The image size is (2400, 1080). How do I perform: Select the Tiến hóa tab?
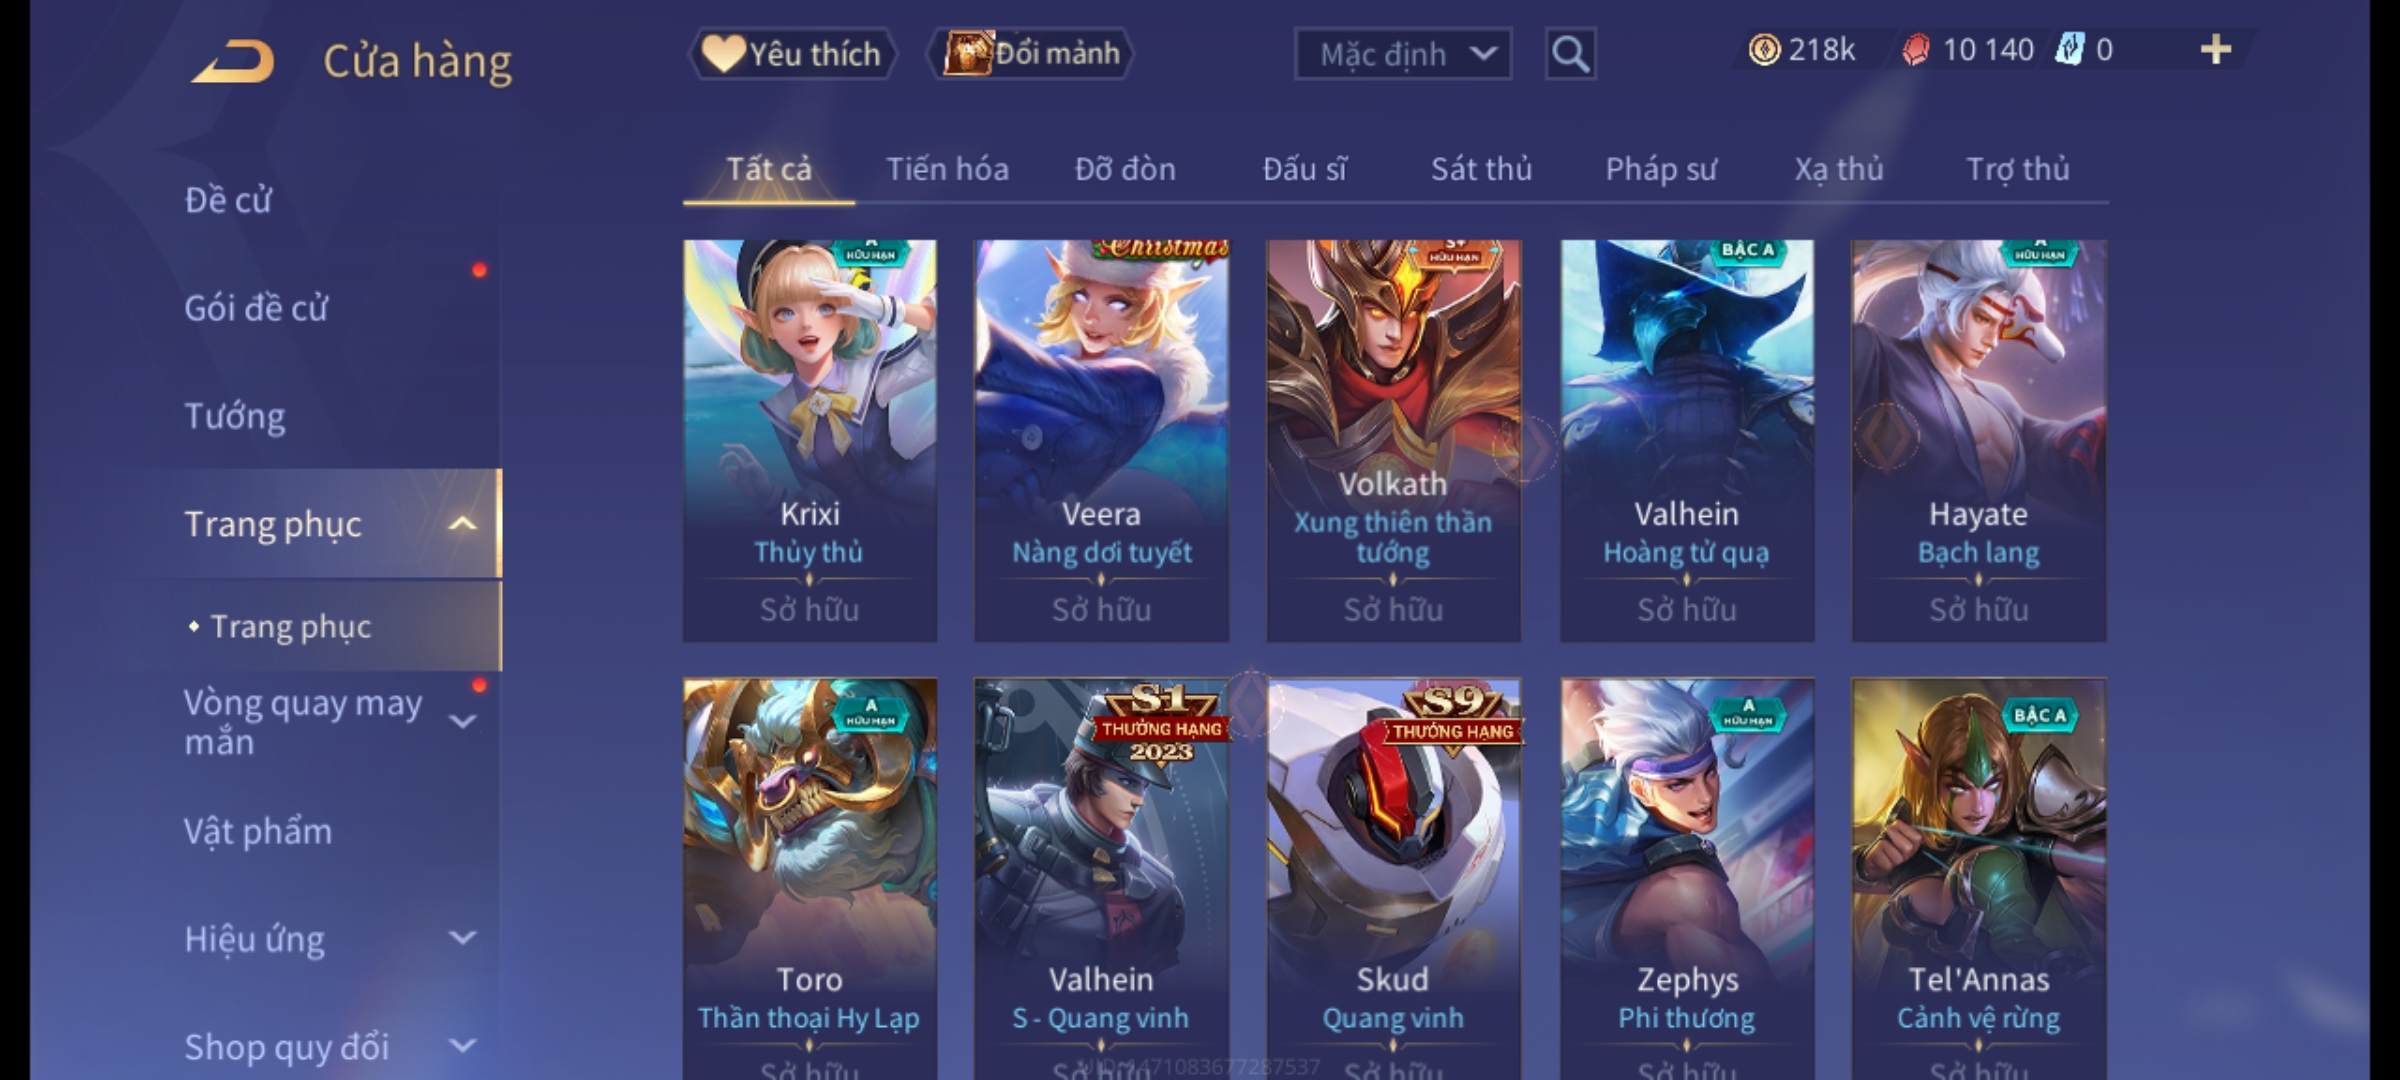[947, 169]
